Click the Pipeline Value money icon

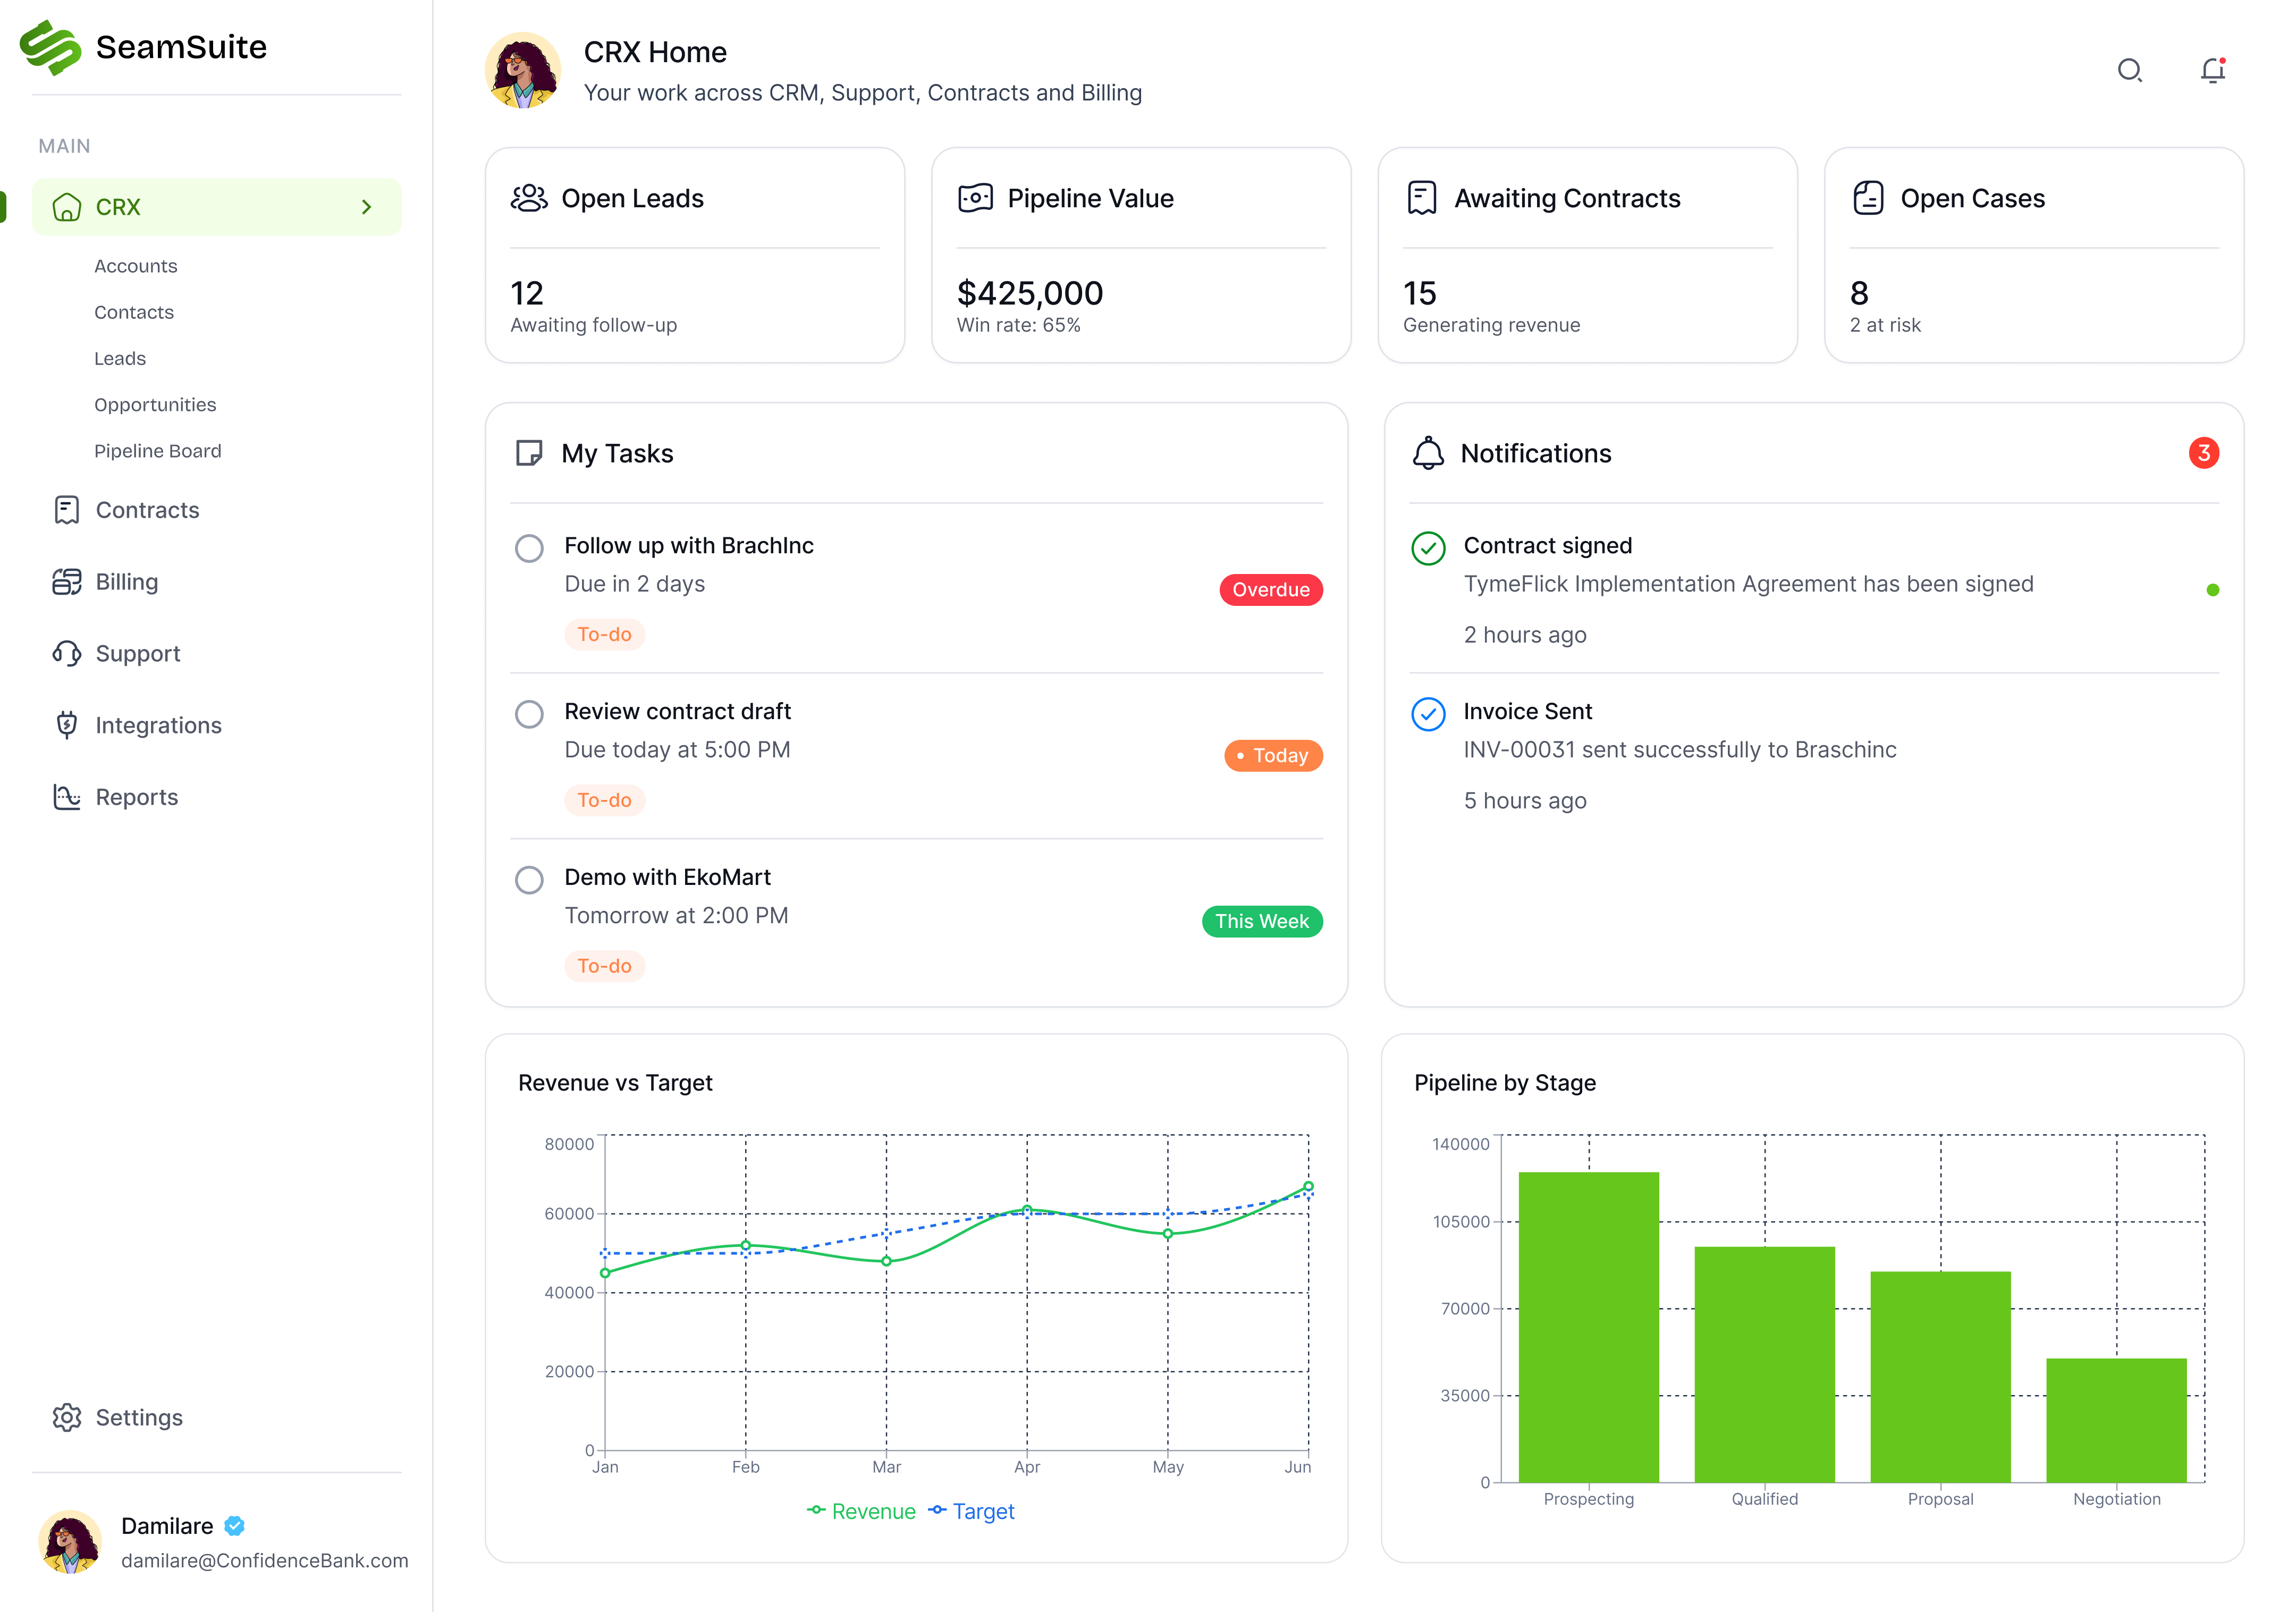[975, 198]
